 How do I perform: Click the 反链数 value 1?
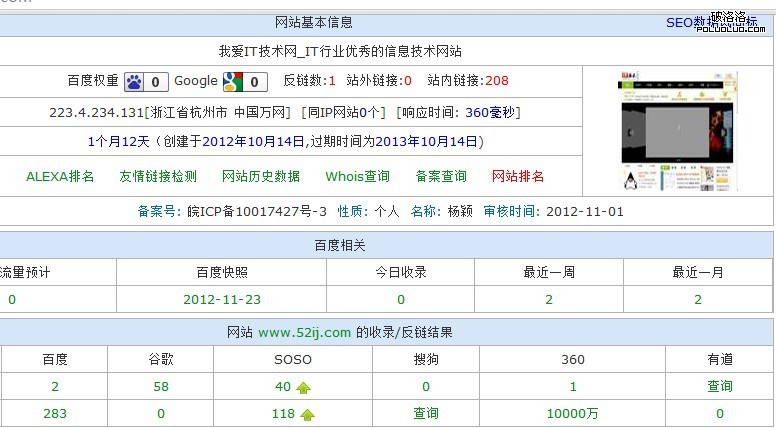pyautogui.click(x=332, y=81)
